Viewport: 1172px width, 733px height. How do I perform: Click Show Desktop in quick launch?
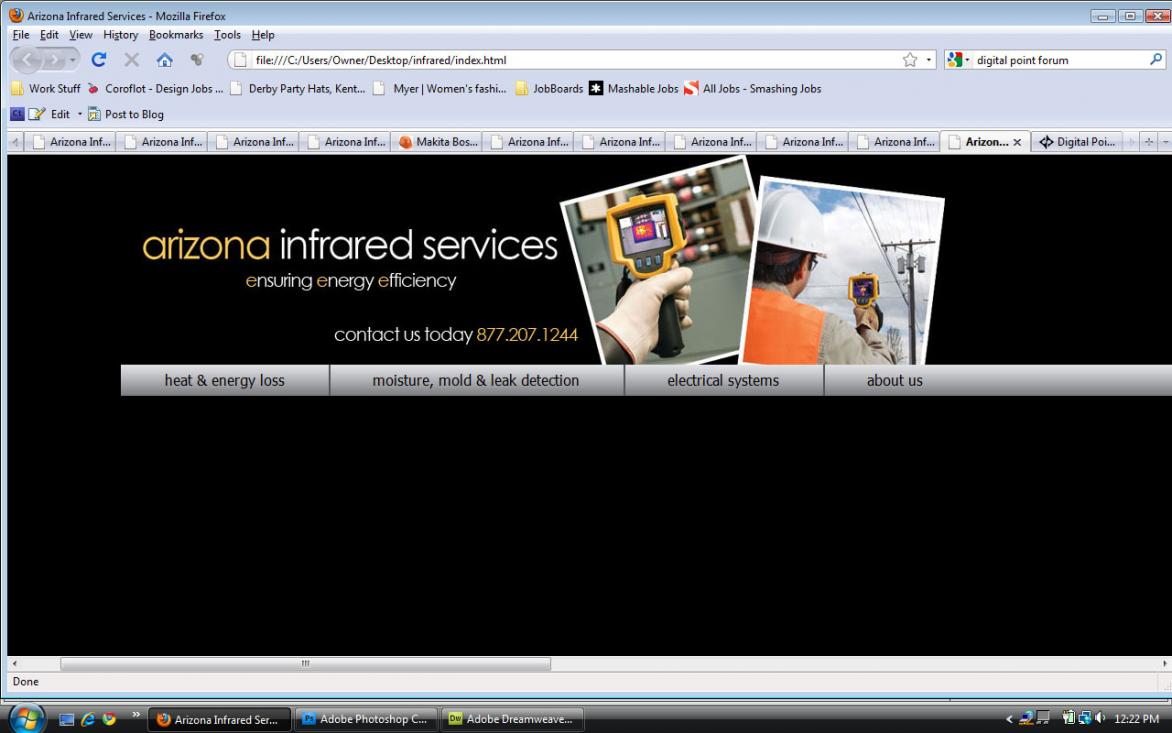(x=67, y=719)
